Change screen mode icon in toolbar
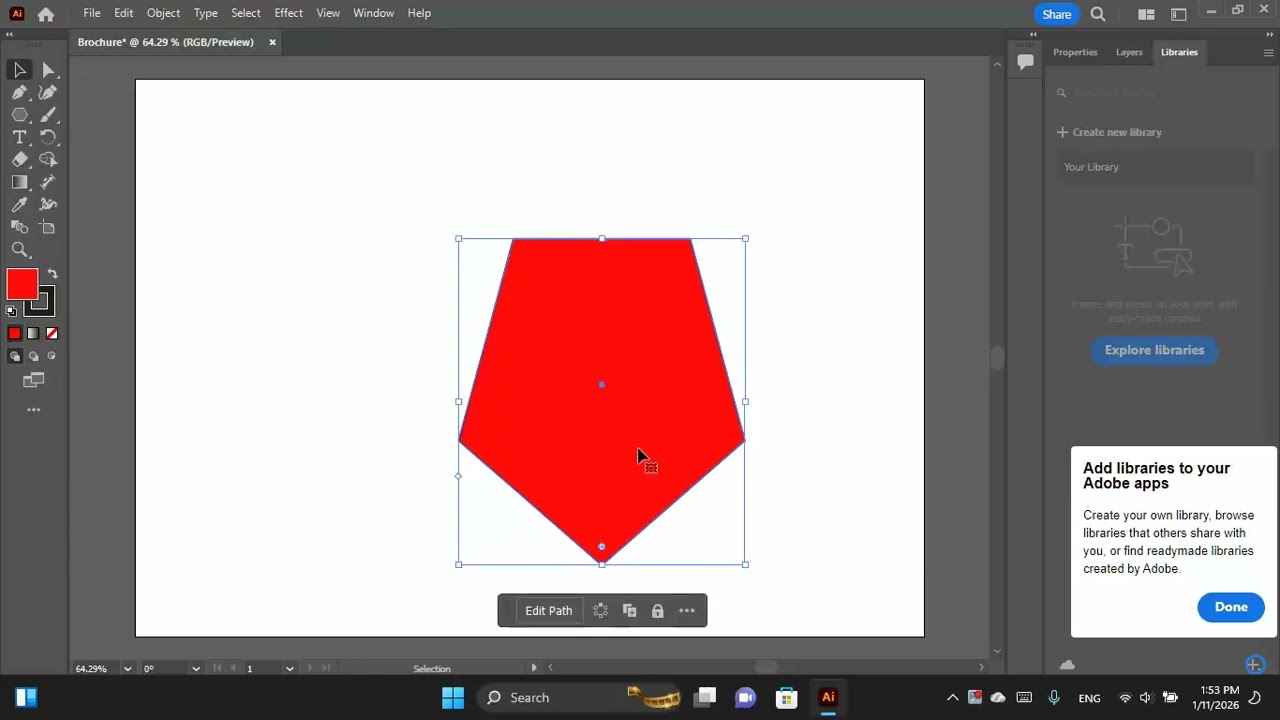1280x720 pixels. pos(34,380)
